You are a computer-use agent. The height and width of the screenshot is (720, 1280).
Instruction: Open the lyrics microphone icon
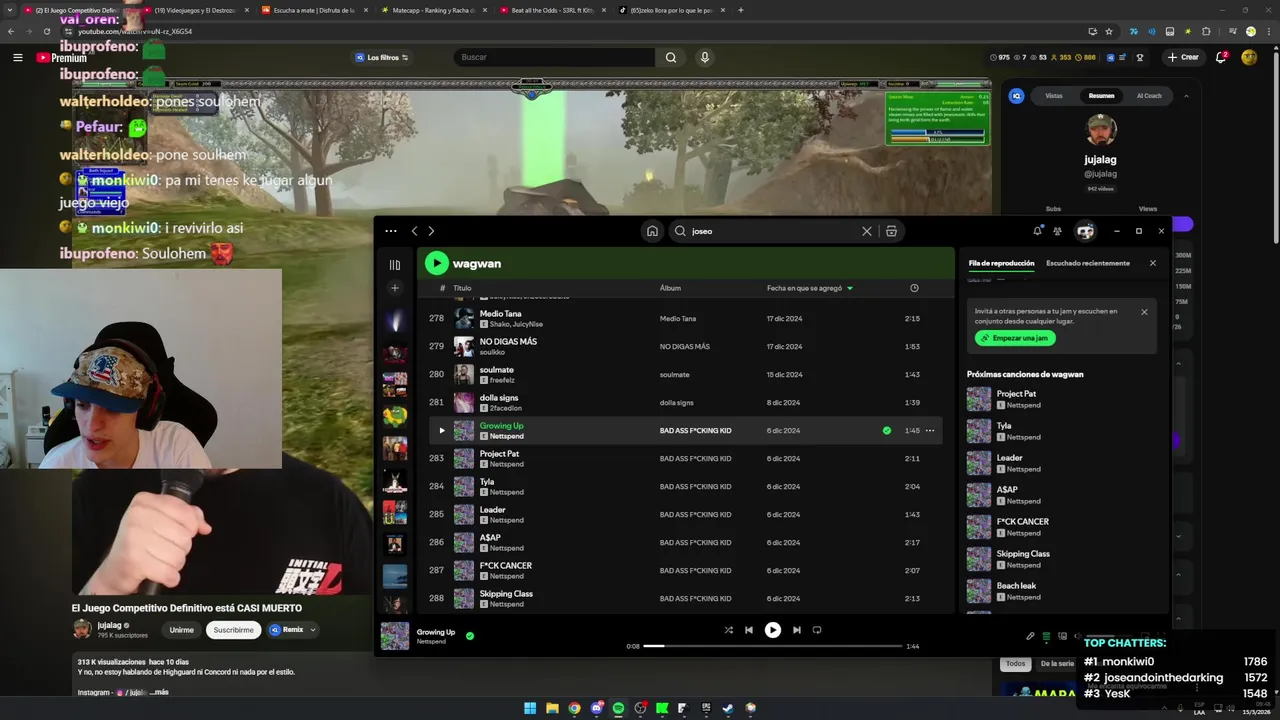click(x=1030, y=636)
